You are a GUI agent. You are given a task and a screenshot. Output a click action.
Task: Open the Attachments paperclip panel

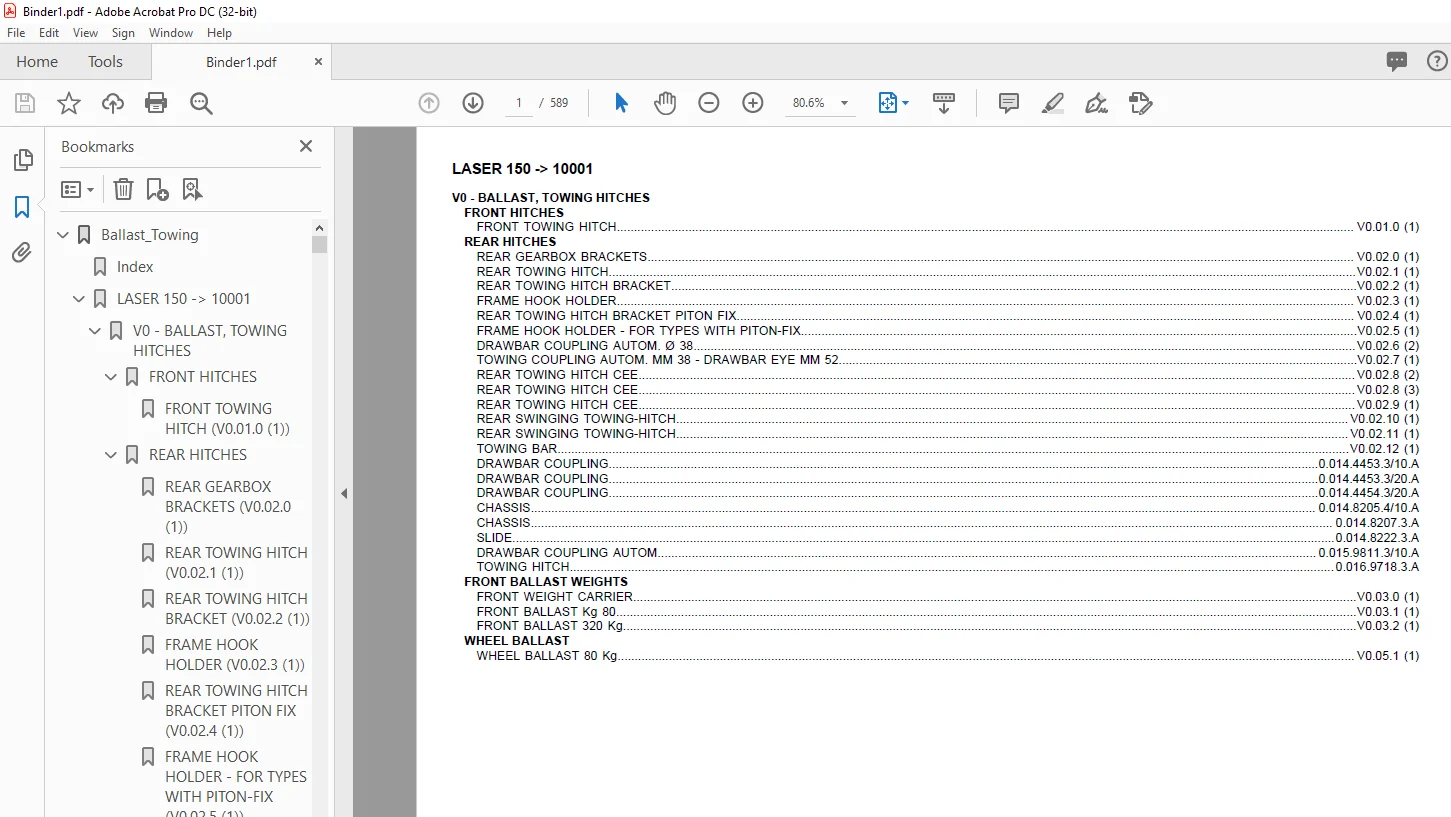point(22,253)
